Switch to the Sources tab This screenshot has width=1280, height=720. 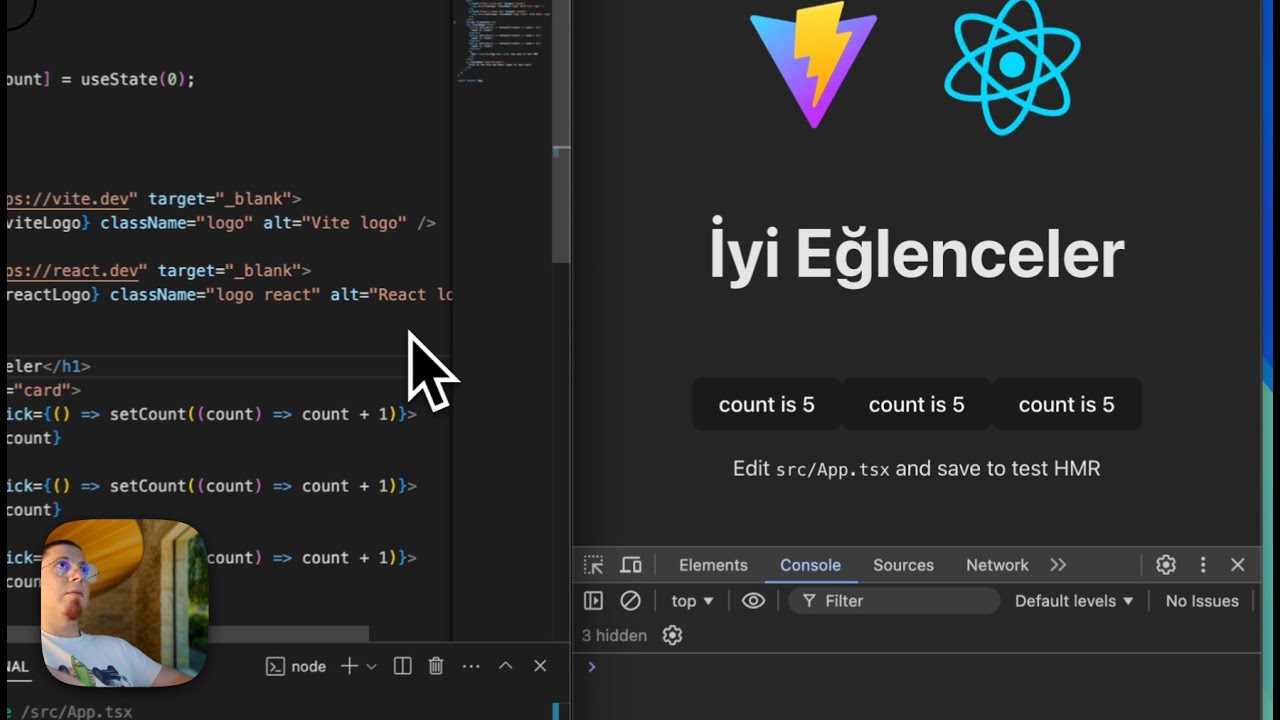903,565
